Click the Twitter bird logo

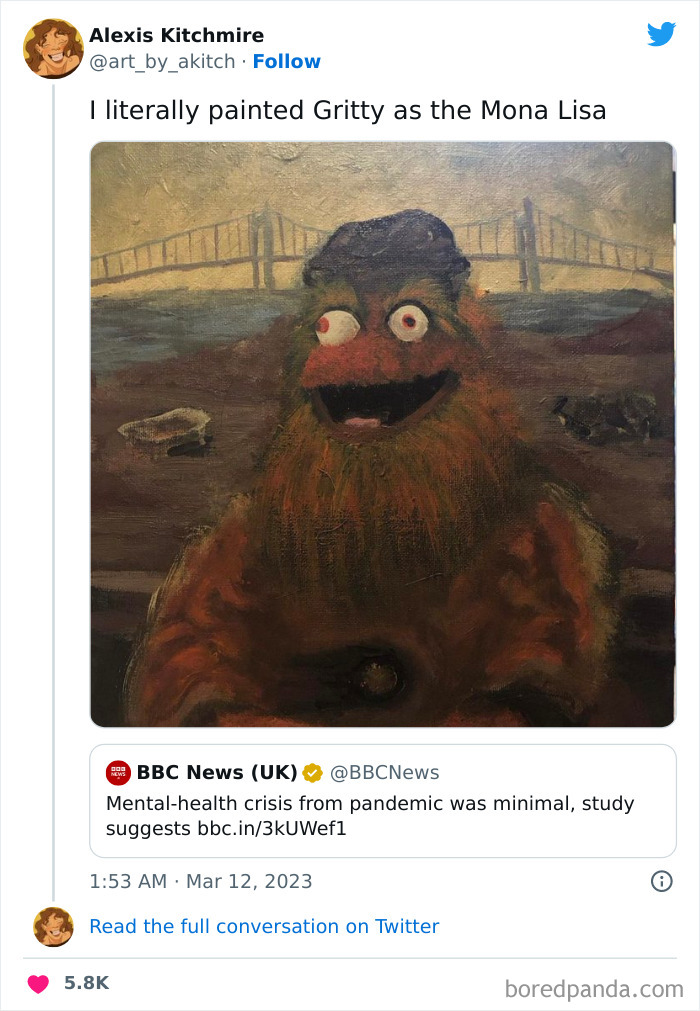click(661, 35)
